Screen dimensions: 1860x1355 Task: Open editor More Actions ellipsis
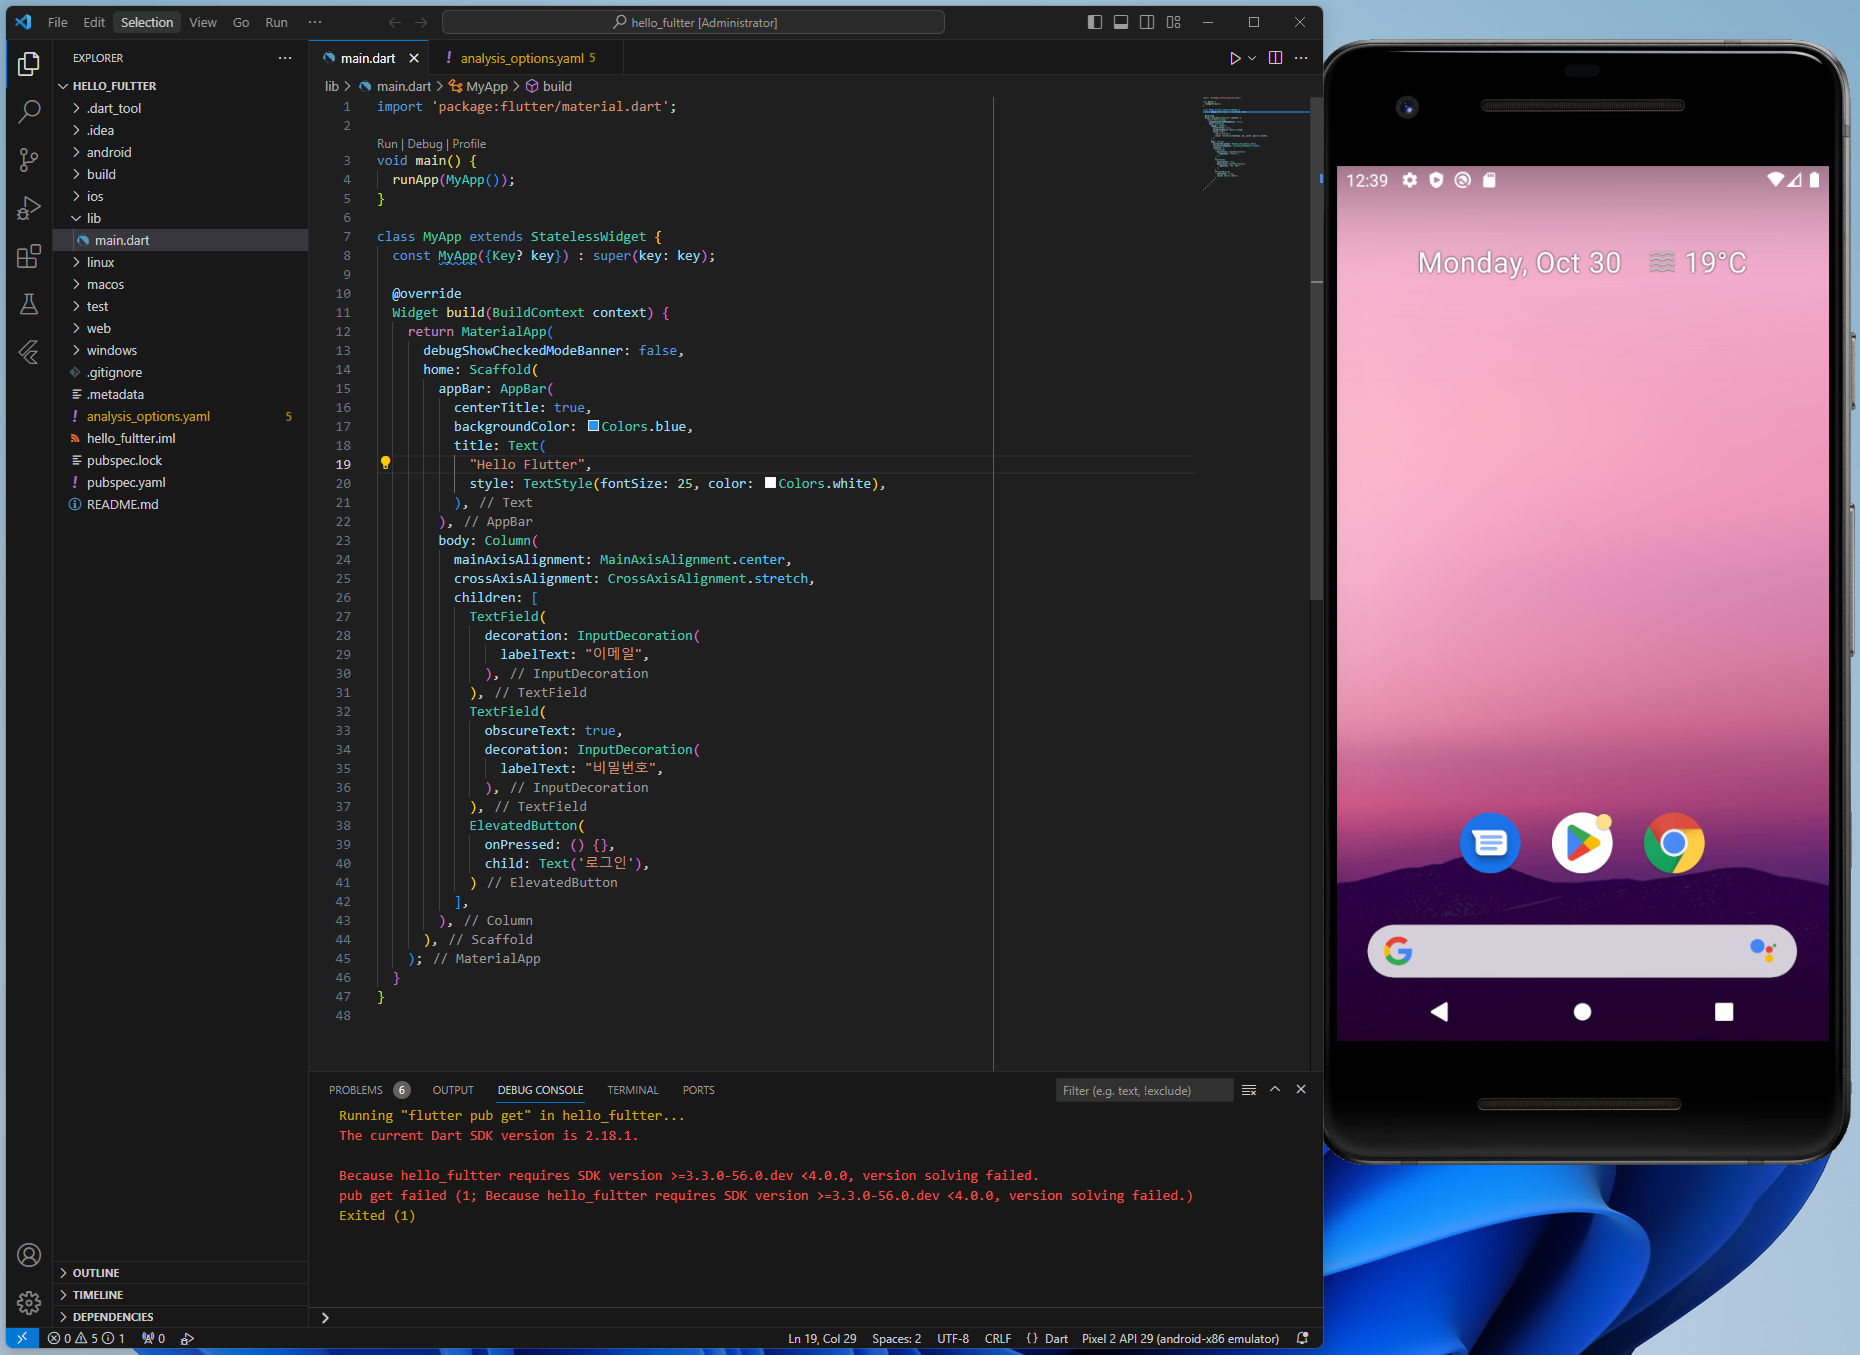pyautogui.click(x=1301, y=58)
